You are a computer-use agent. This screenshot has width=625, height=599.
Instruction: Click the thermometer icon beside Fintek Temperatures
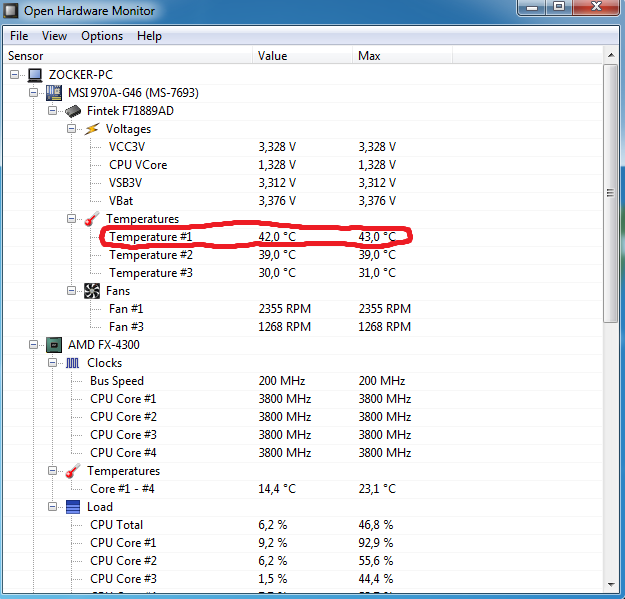[92, 219]
